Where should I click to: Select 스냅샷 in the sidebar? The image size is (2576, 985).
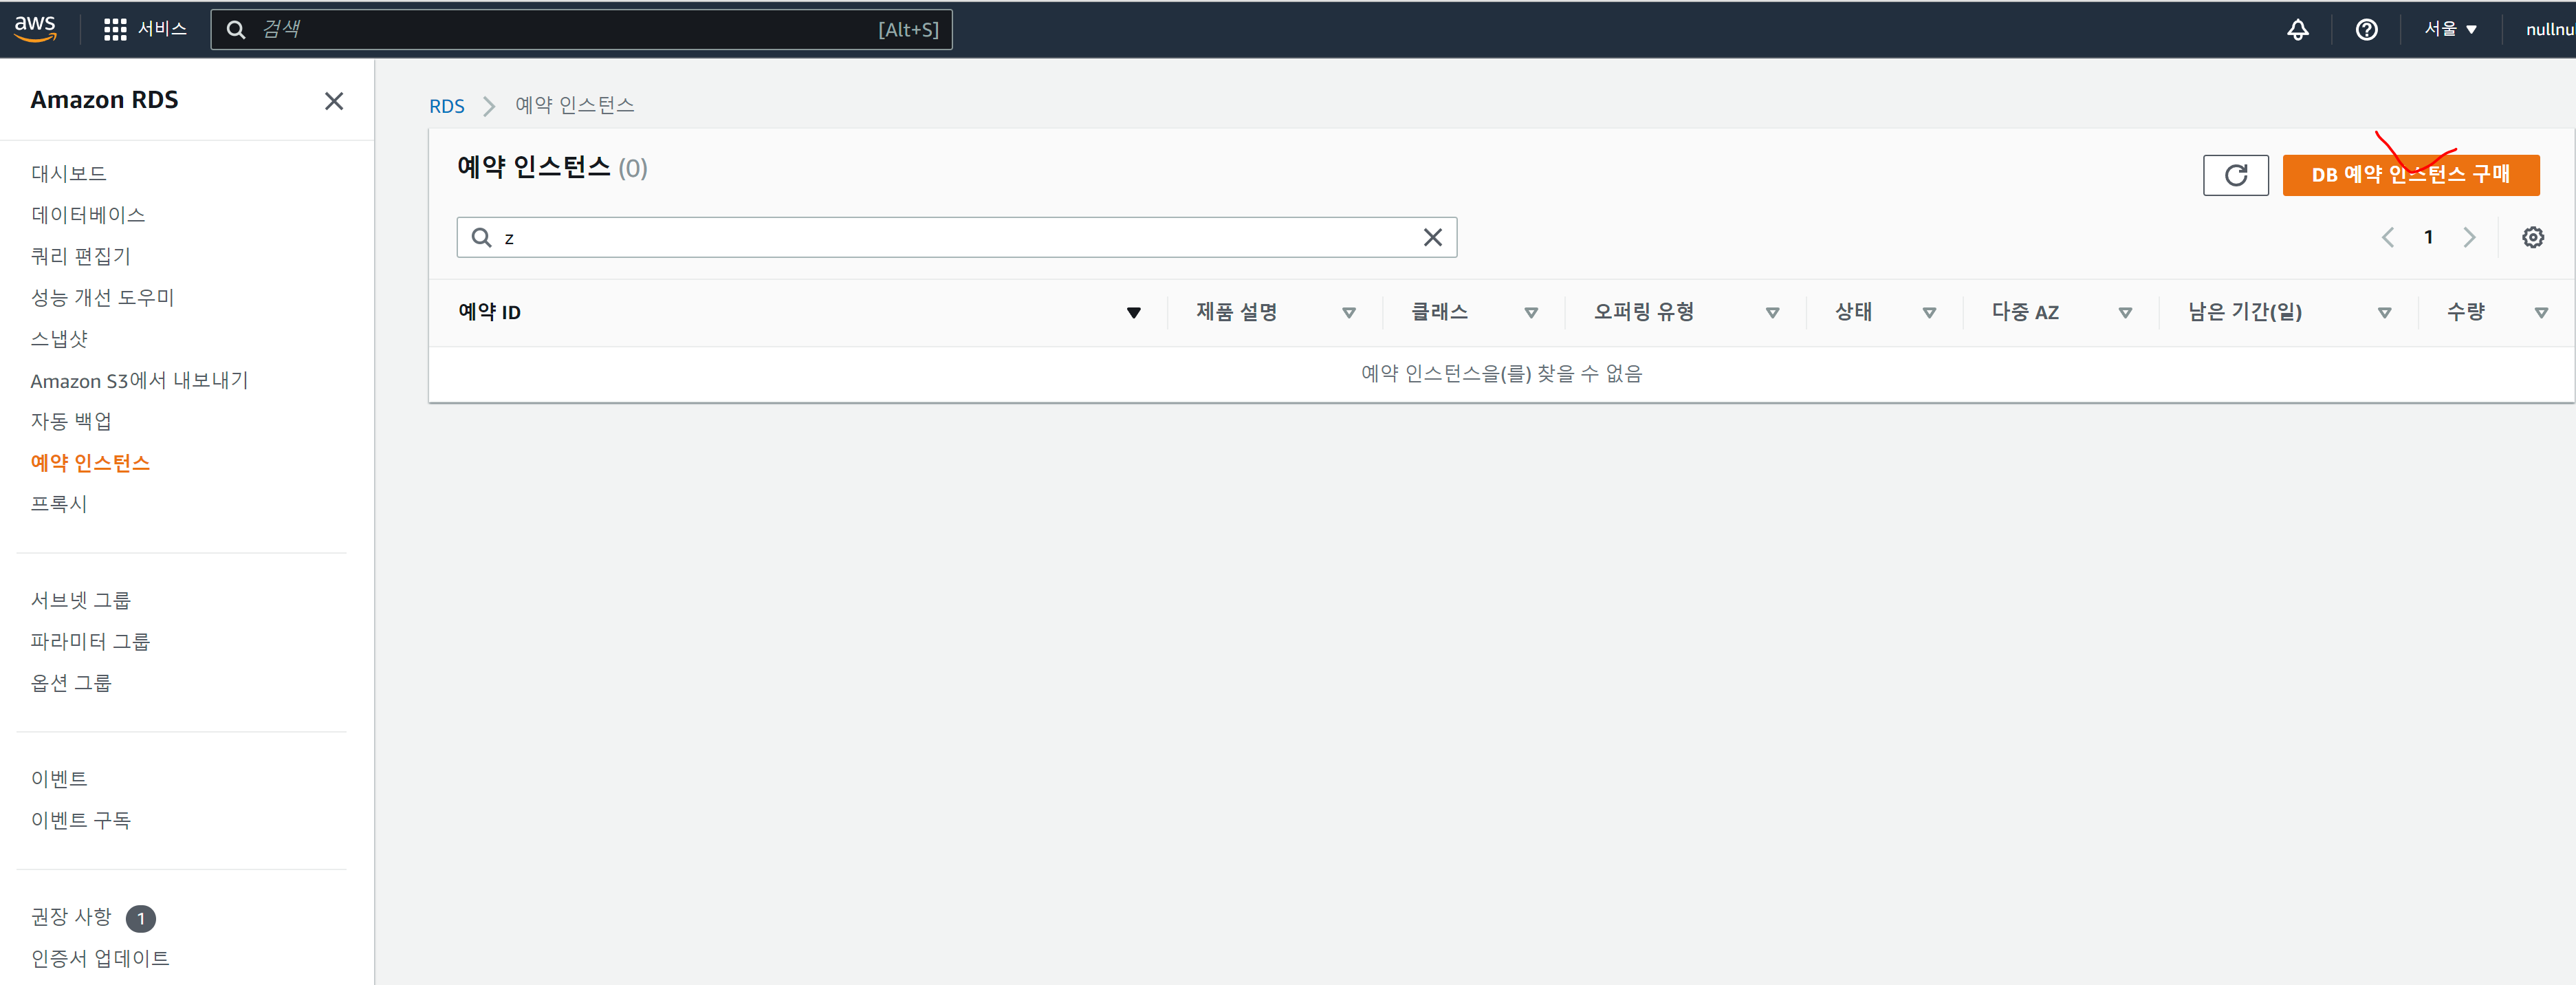click(59, 338)
